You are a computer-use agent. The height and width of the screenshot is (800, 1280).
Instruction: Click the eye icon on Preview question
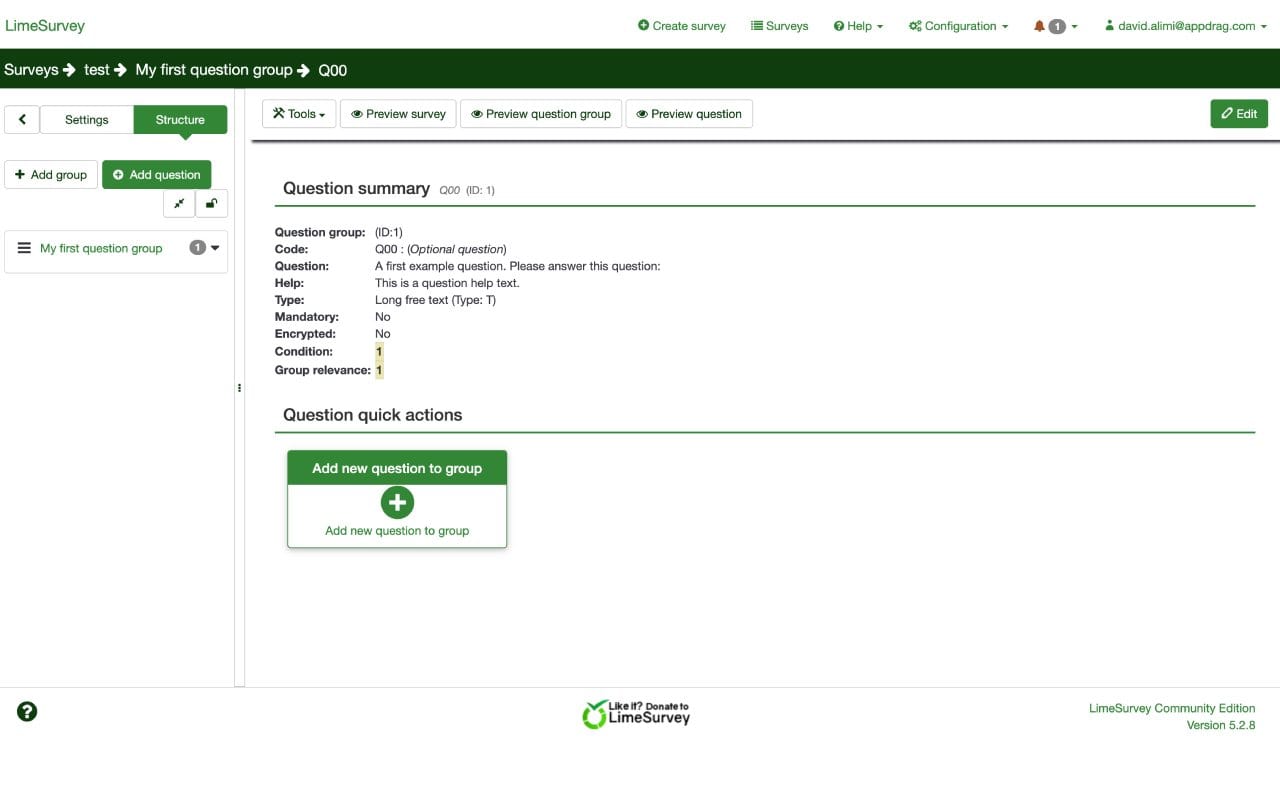(642, 113)
